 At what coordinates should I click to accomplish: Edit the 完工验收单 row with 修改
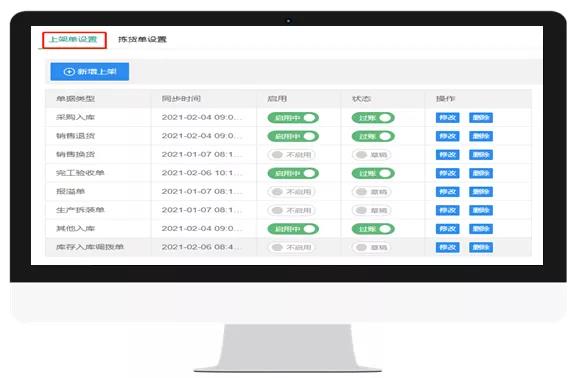coord(447,173)
